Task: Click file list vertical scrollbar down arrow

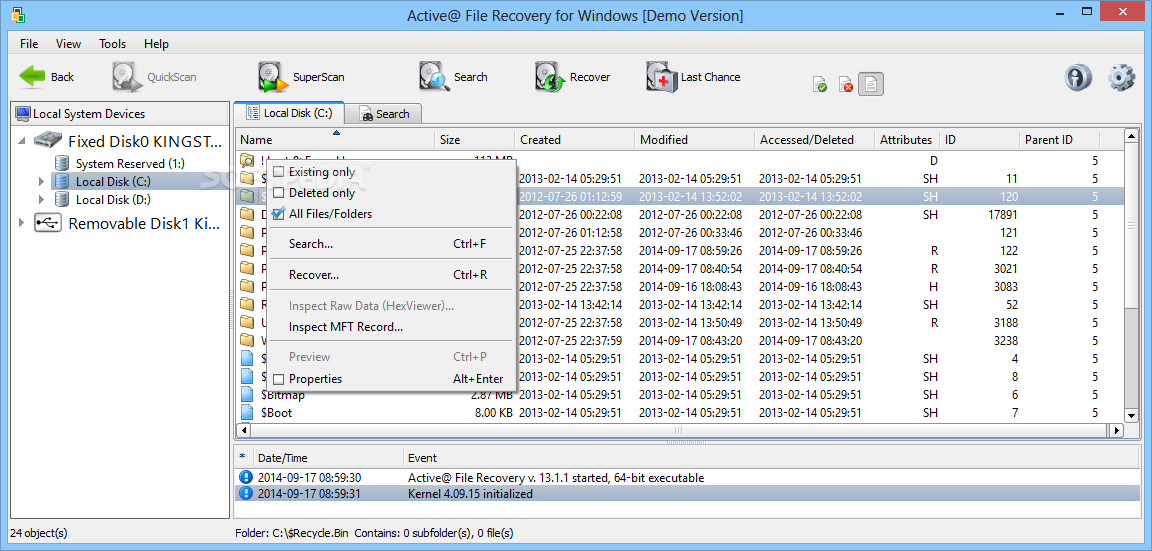Action: pos(1130,417)
